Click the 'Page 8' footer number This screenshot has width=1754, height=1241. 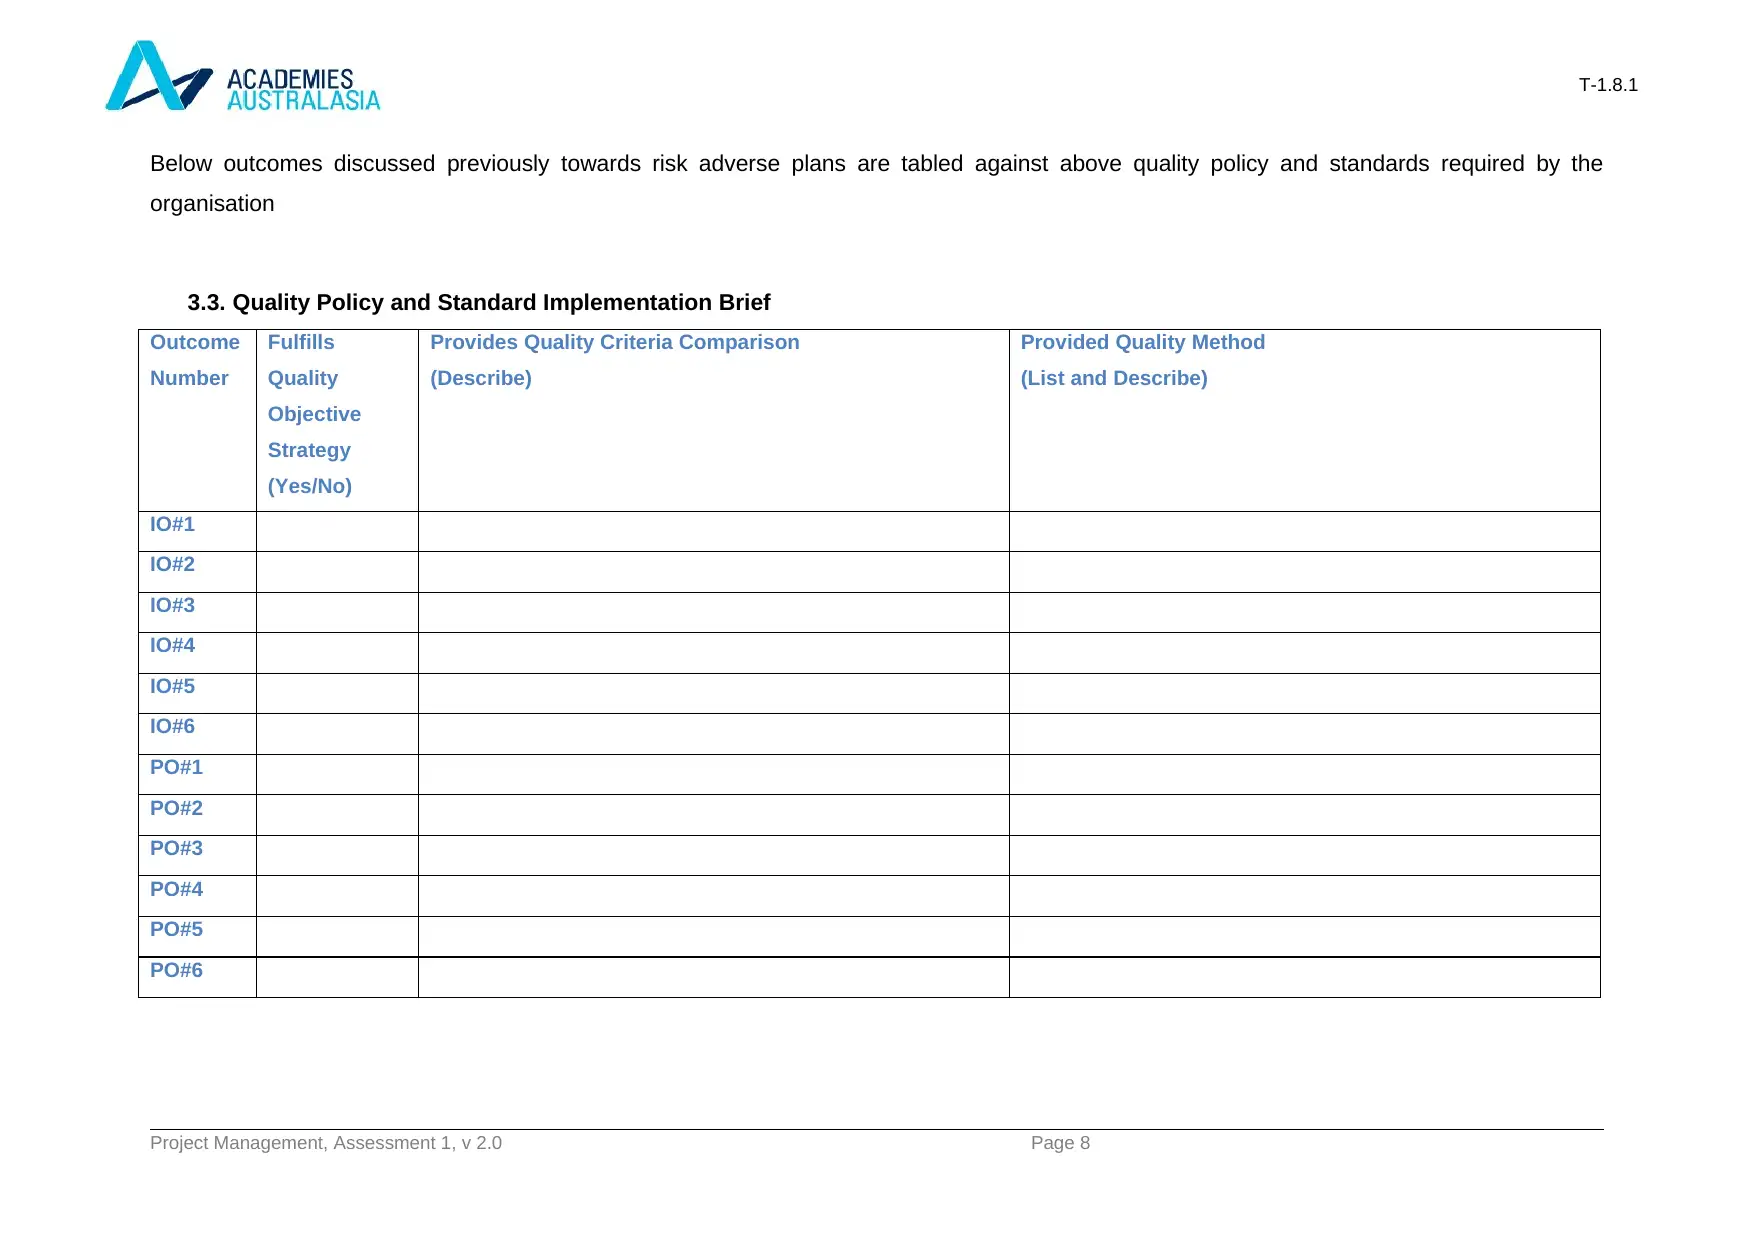[x=1060, y=1143]
